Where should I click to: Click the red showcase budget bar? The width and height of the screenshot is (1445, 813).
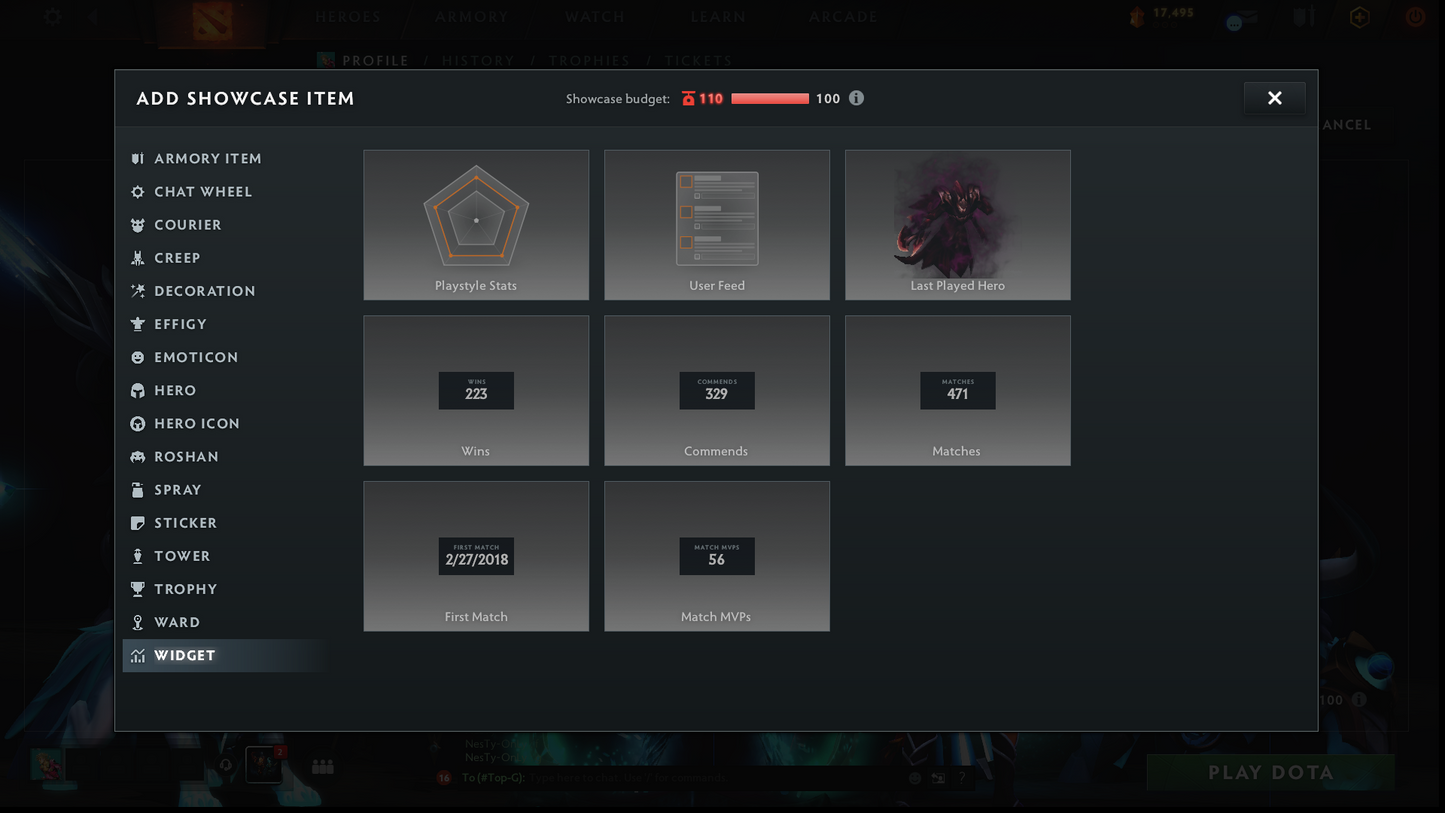[770, 98]
